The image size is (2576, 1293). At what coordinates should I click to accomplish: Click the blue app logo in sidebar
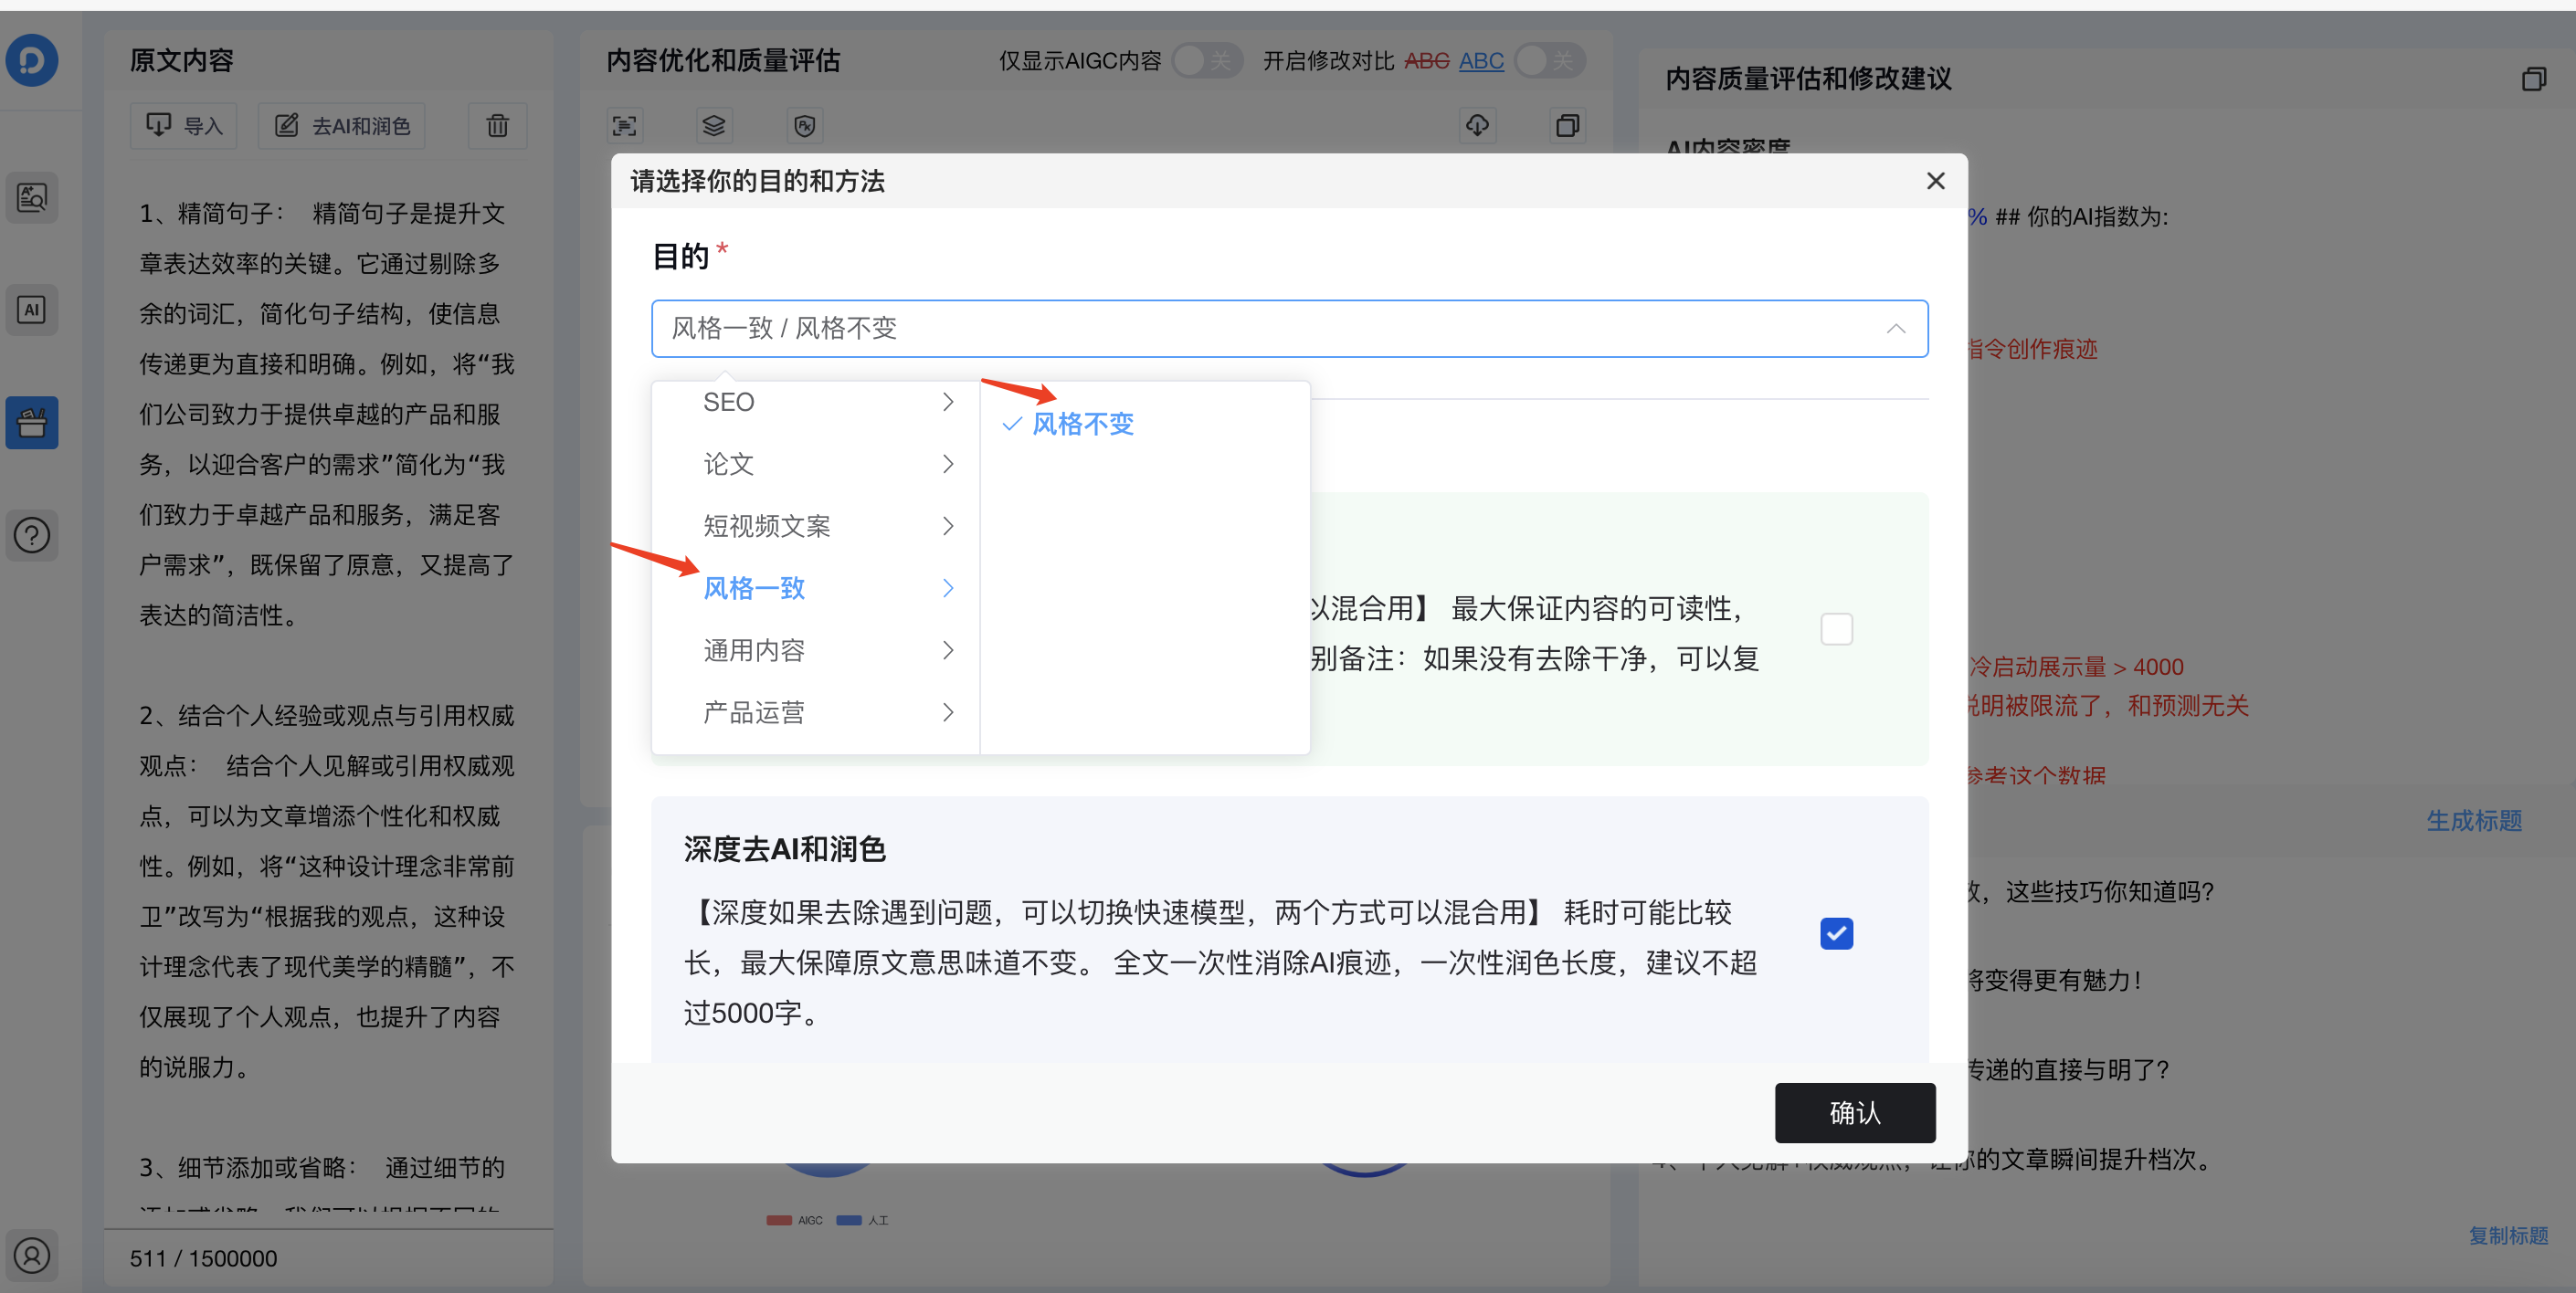(32, 60)
